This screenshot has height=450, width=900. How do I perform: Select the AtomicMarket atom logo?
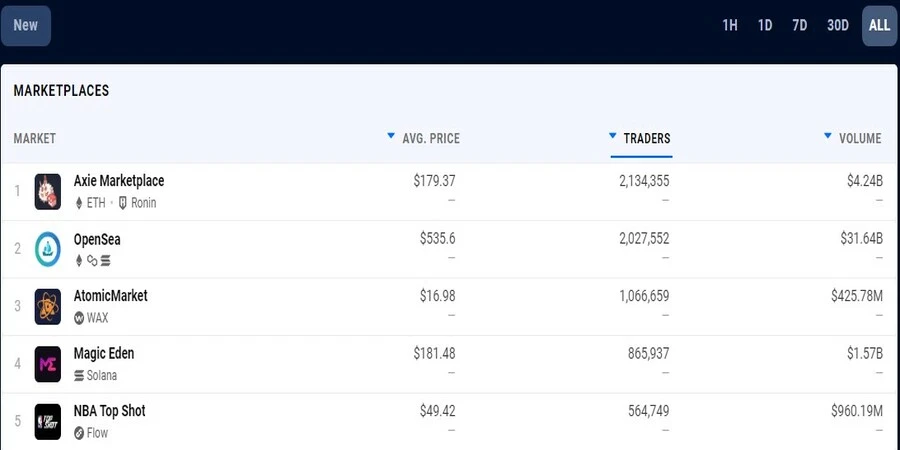(48, 307)
